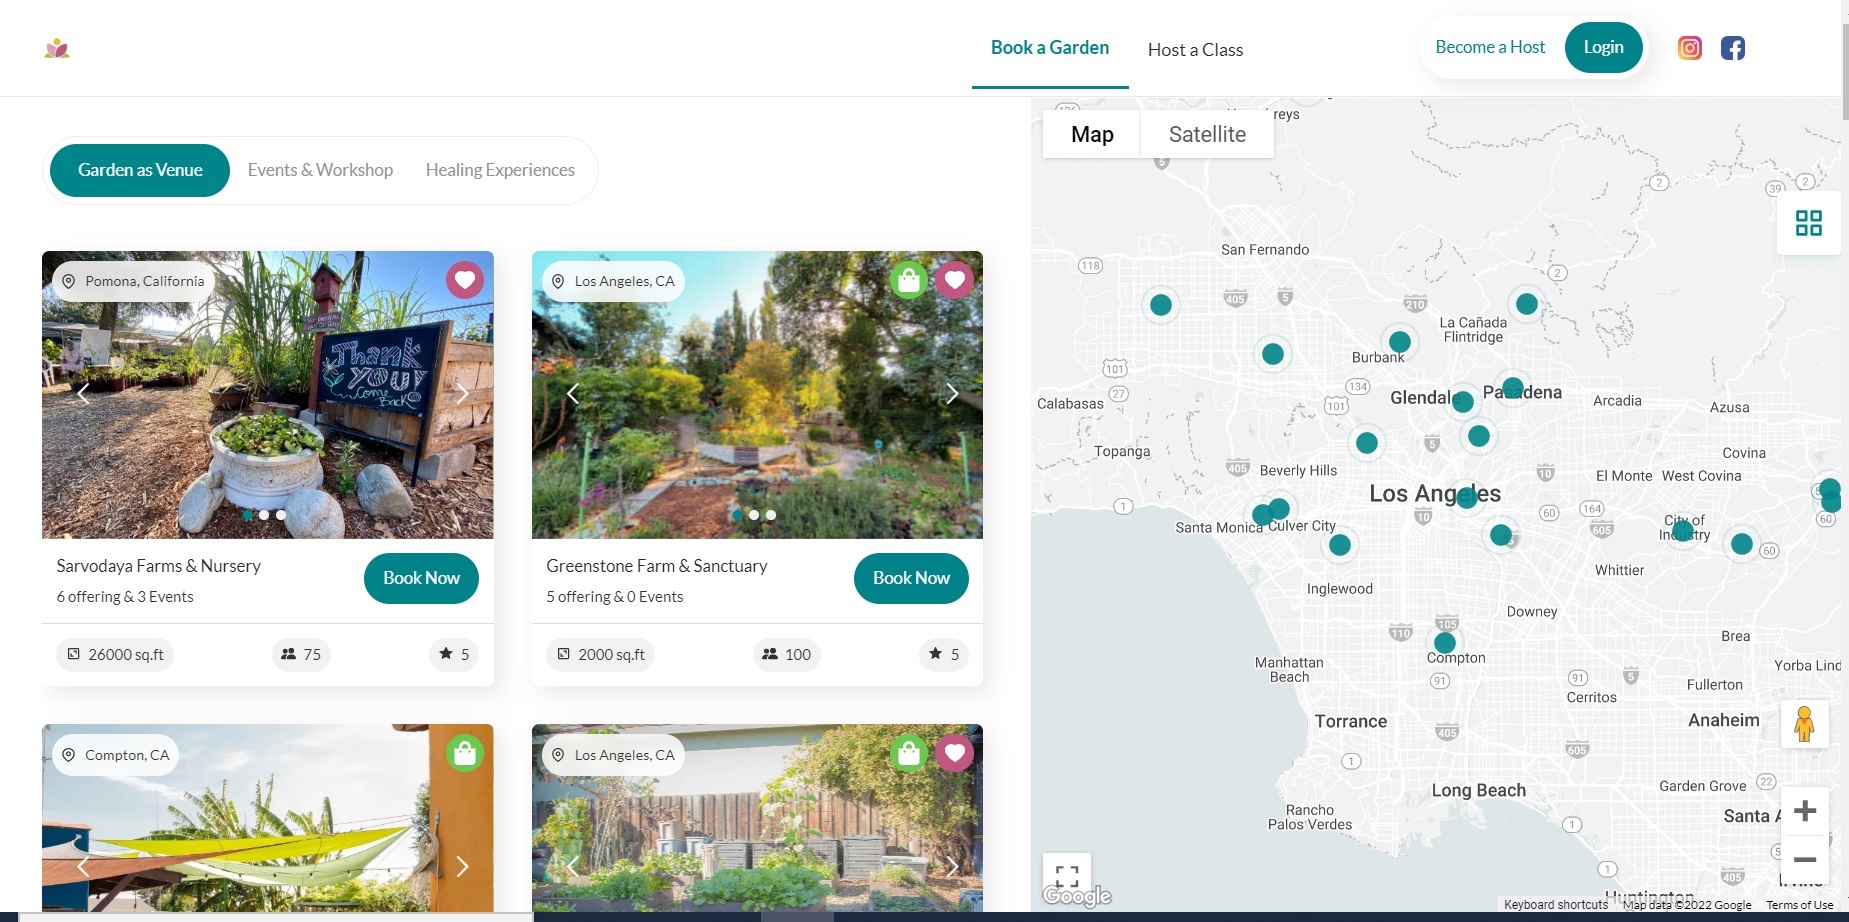1849x922 pixels.
Task: Favorite Sarvodaya Farms with heart icon
Action: (465, 280)
